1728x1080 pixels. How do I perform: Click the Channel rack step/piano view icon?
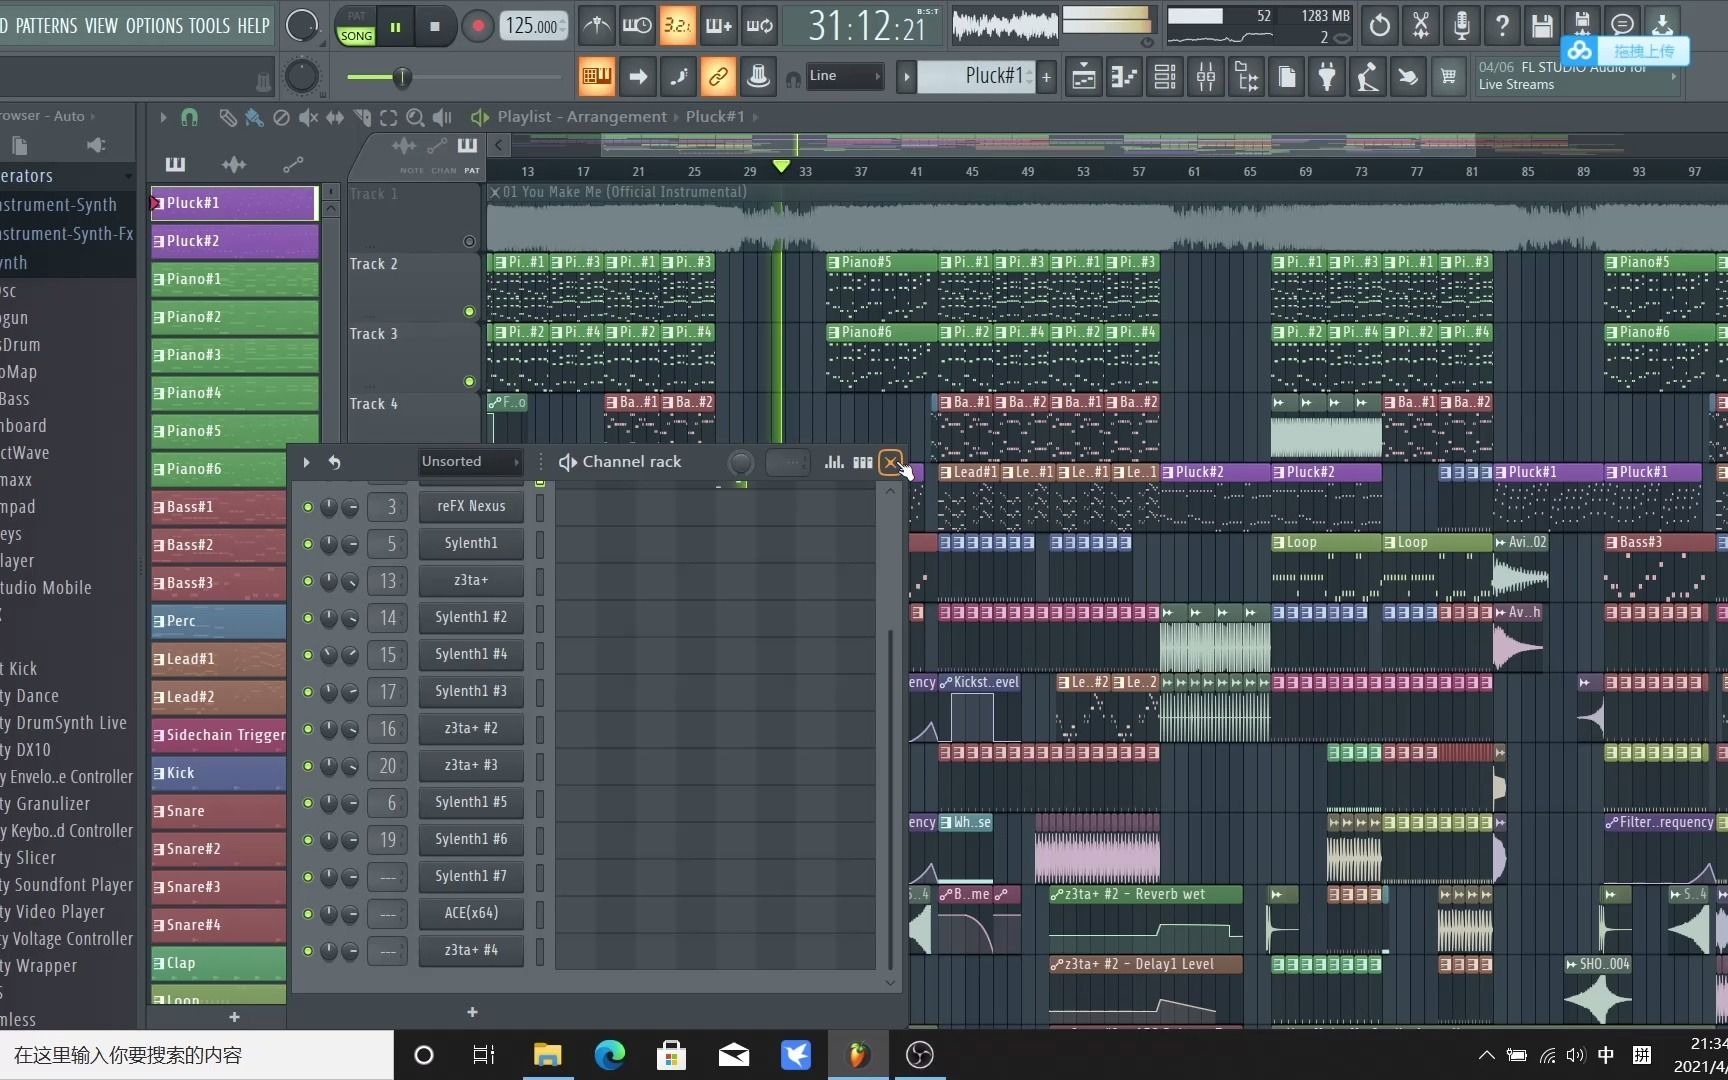862,462
